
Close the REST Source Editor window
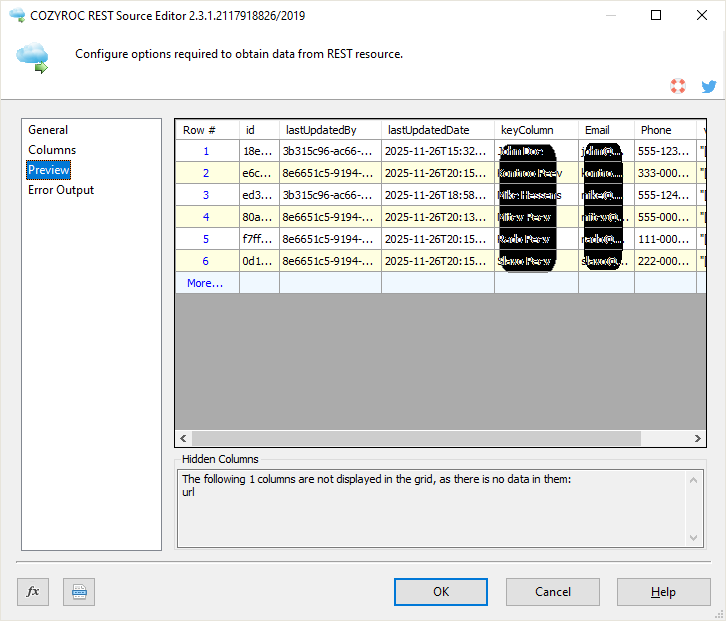[x=701, y=15]
